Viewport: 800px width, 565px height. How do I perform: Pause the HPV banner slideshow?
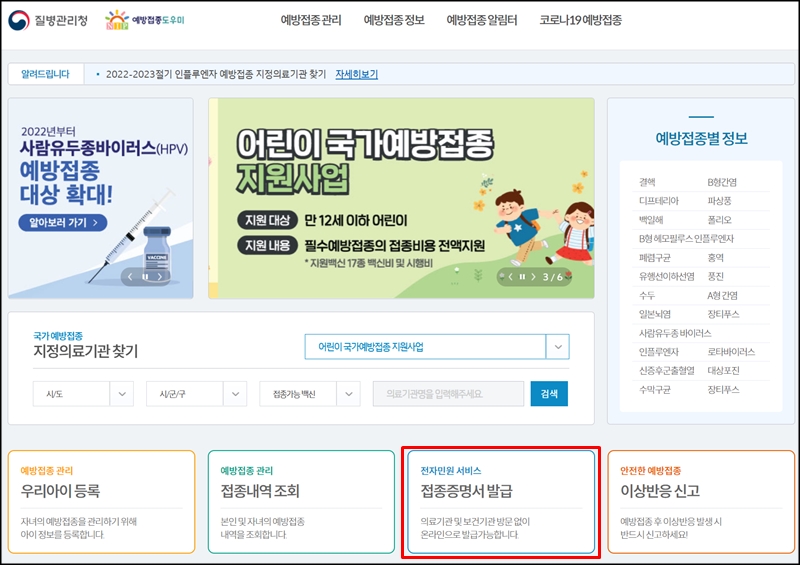pos(145,277)
